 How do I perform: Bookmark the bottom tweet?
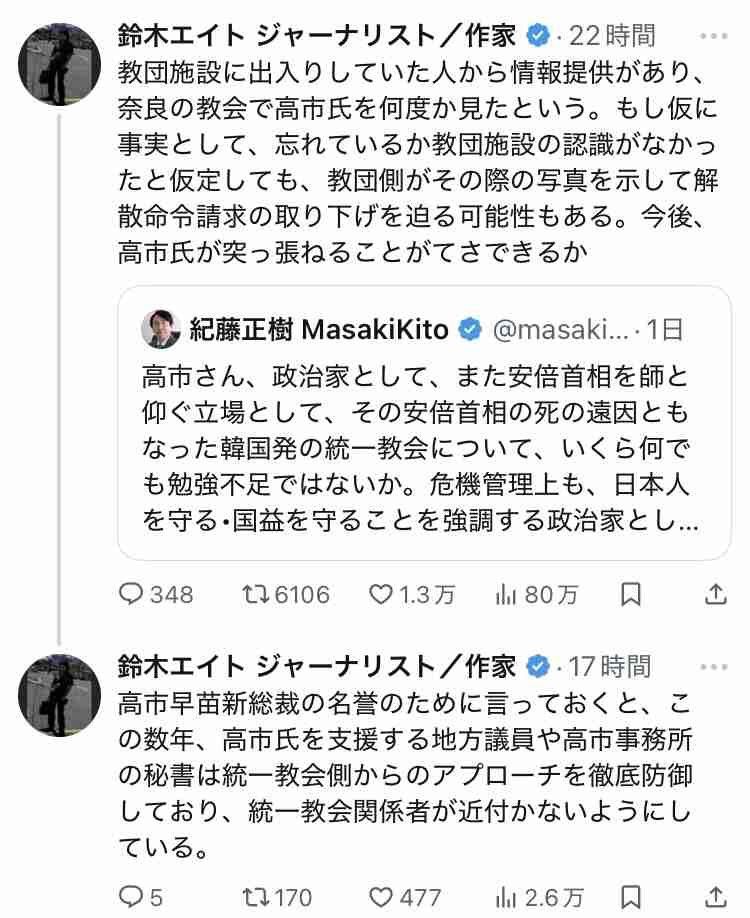(x=633, y=896)
